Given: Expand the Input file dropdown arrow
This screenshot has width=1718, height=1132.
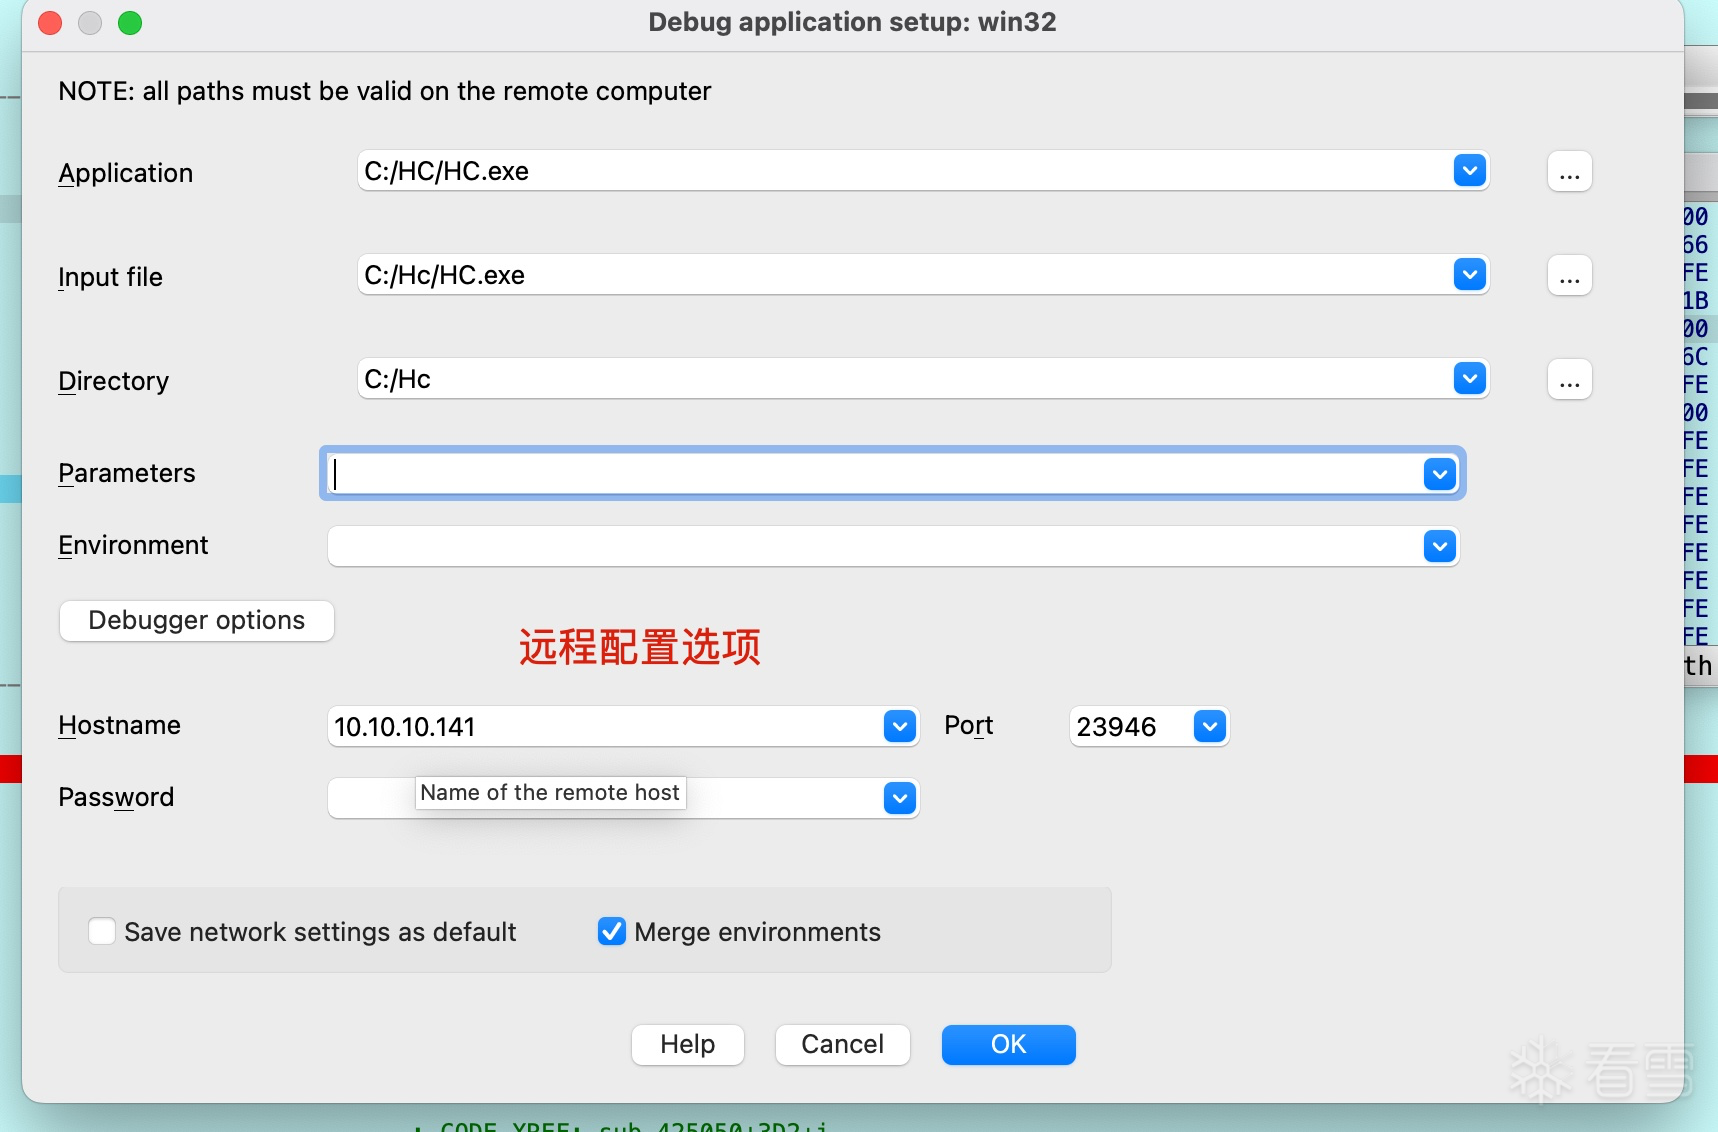Looking at the screenshot, I should (1469, 275).
